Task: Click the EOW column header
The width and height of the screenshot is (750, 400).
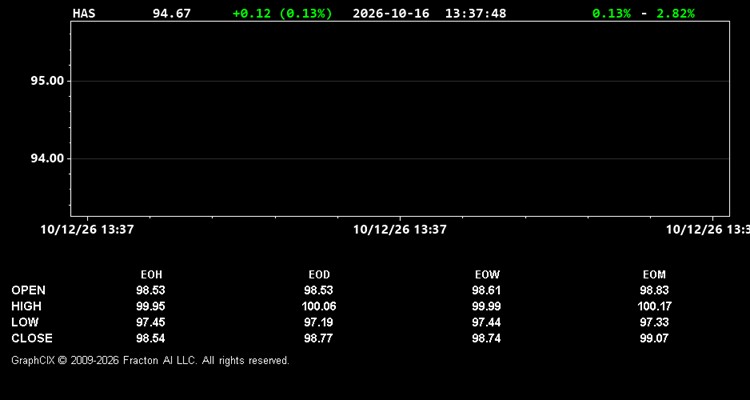Action: 487,275
